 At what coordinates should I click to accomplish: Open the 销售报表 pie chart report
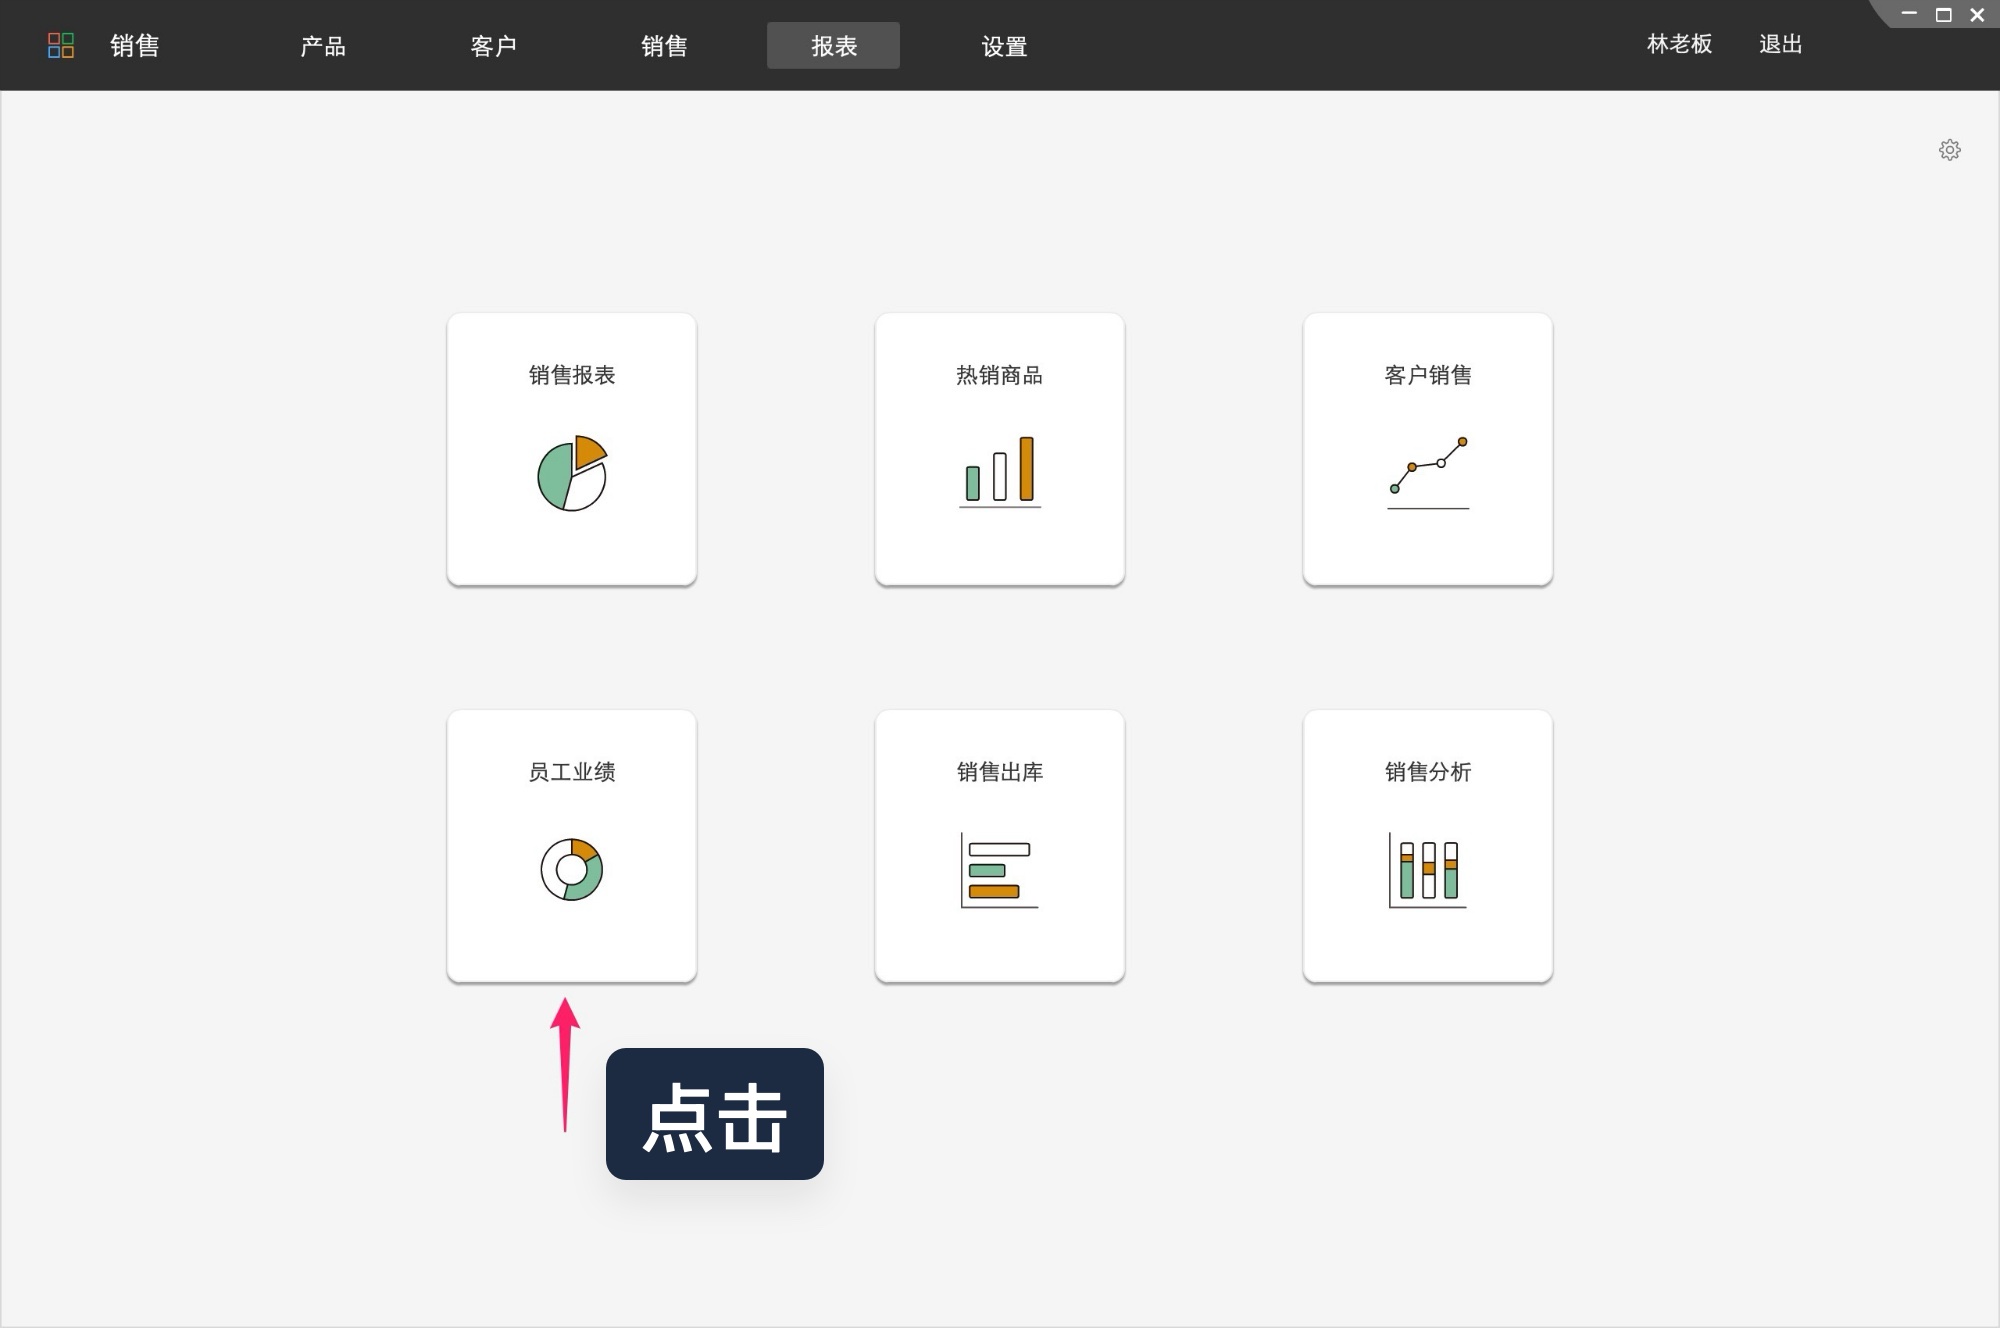pos(570,448)
